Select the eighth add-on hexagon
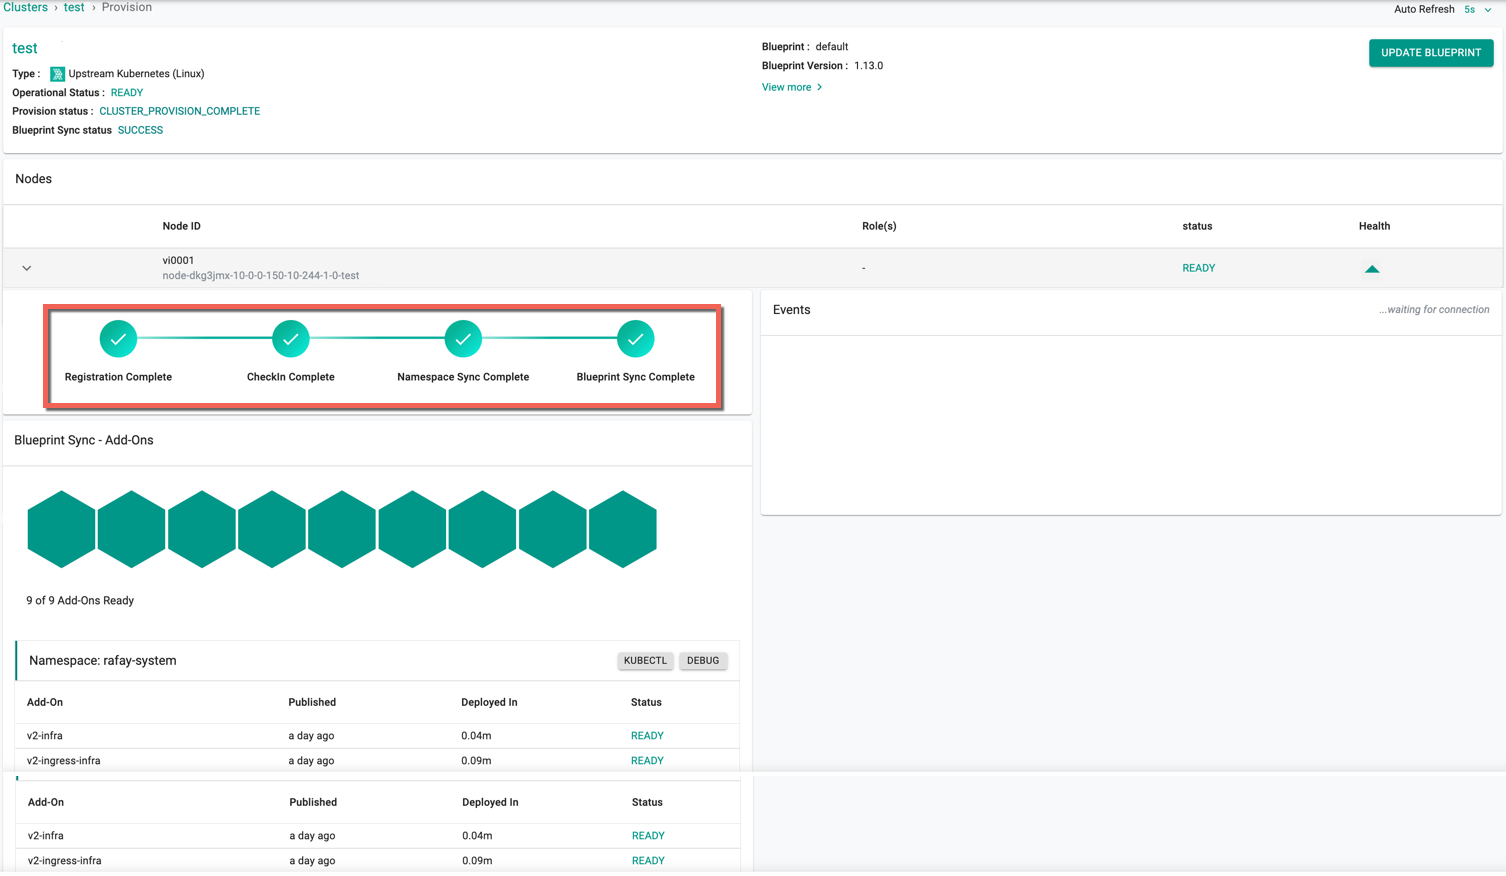 [x=553, y=529]
